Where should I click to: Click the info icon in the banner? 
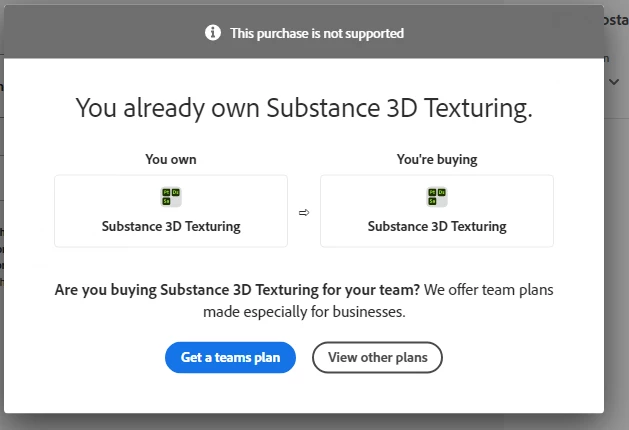click(212, 33)
